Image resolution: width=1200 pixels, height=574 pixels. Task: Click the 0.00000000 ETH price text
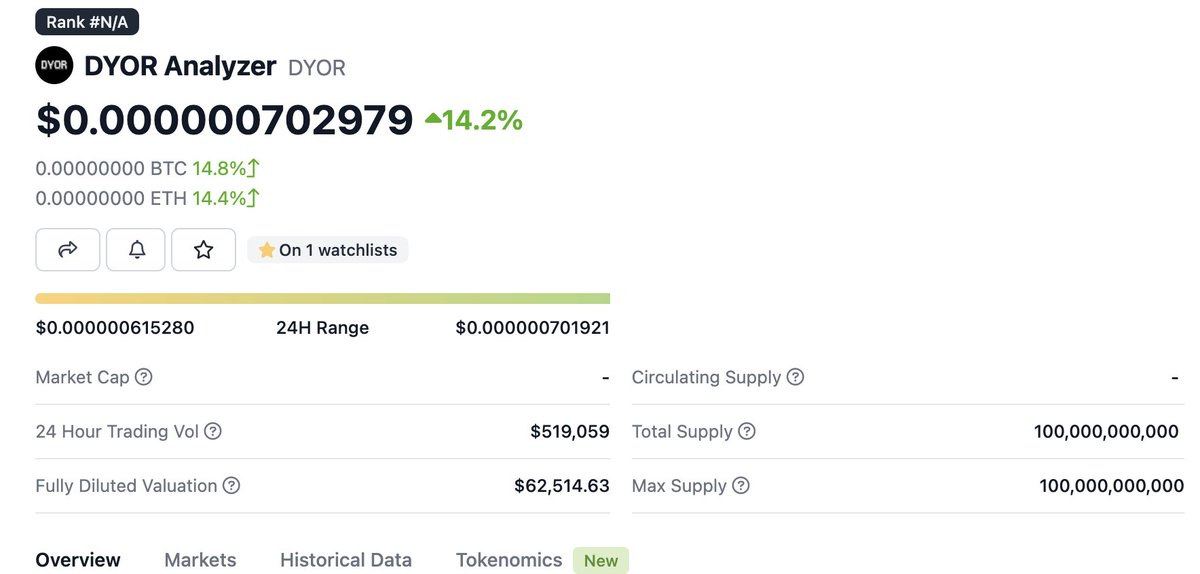click(x=111, y=198)
